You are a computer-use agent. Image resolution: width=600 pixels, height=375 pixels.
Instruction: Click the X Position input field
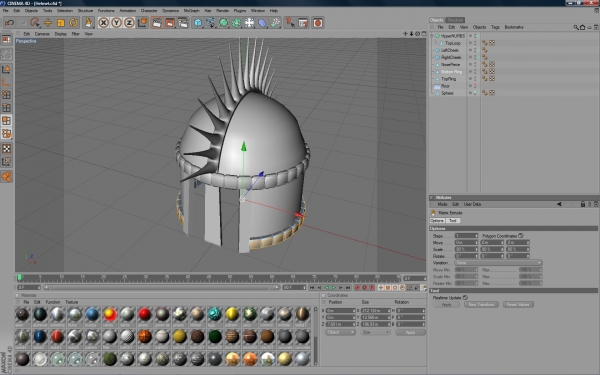coord(341,311)
